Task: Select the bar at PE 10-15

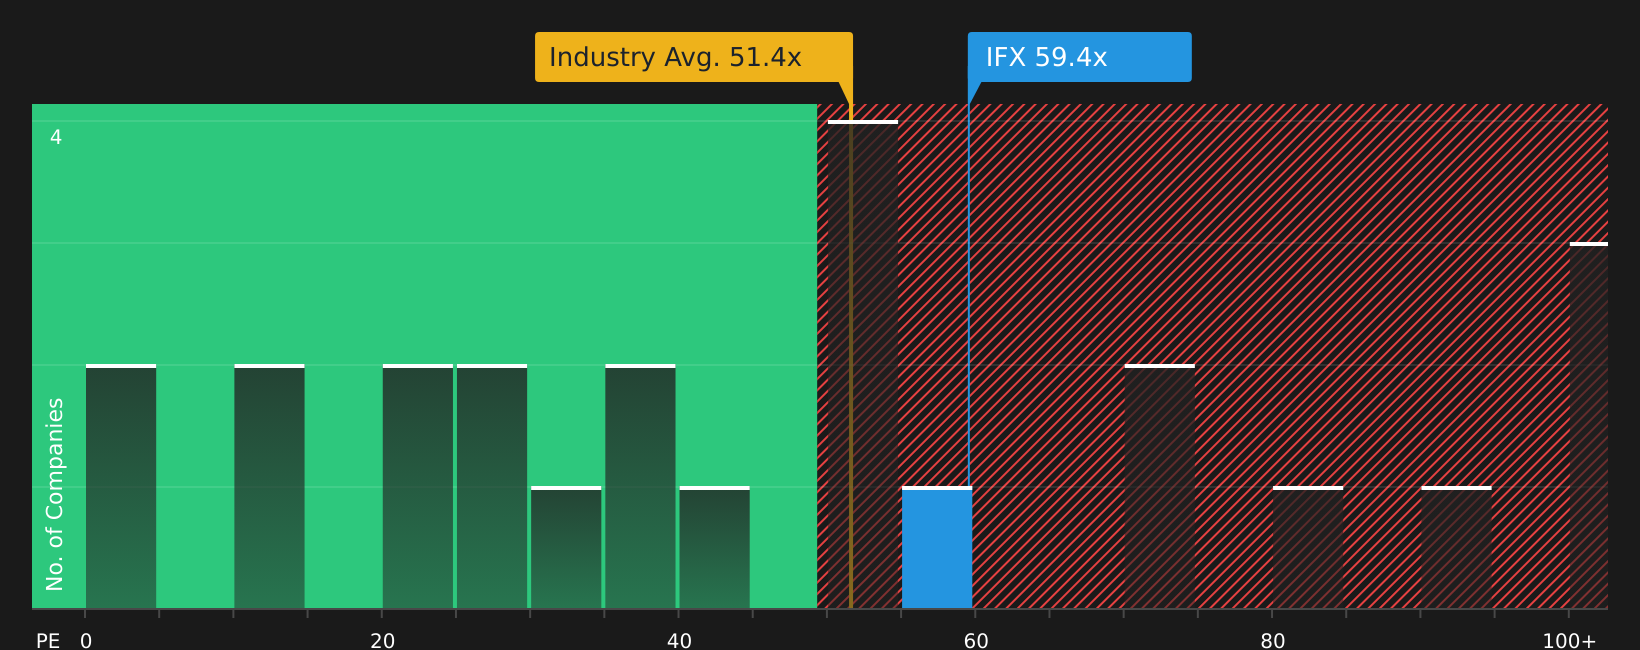Action: (269, 487)
